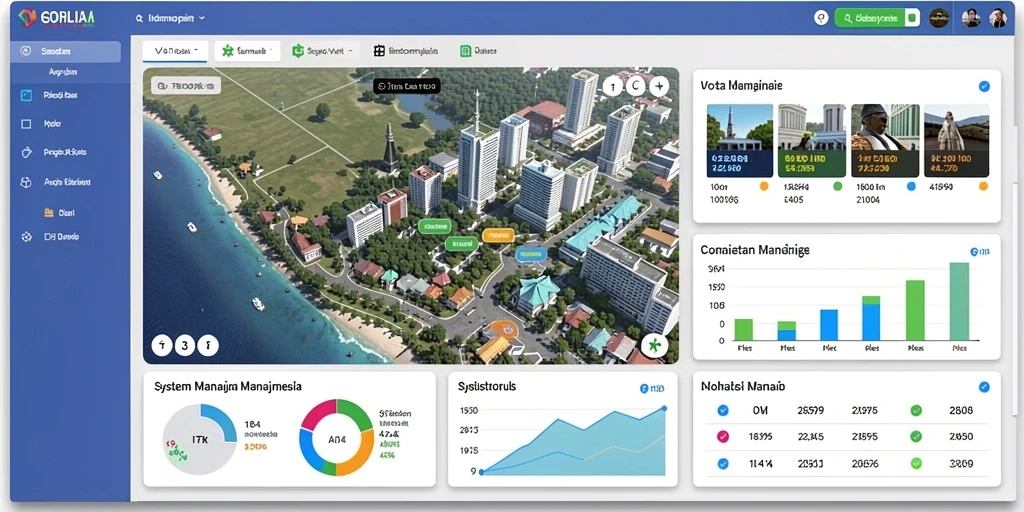The image size is (1024, 512).
Task: Click the grey label chip at map top-left
Action: tap(186, 86)
